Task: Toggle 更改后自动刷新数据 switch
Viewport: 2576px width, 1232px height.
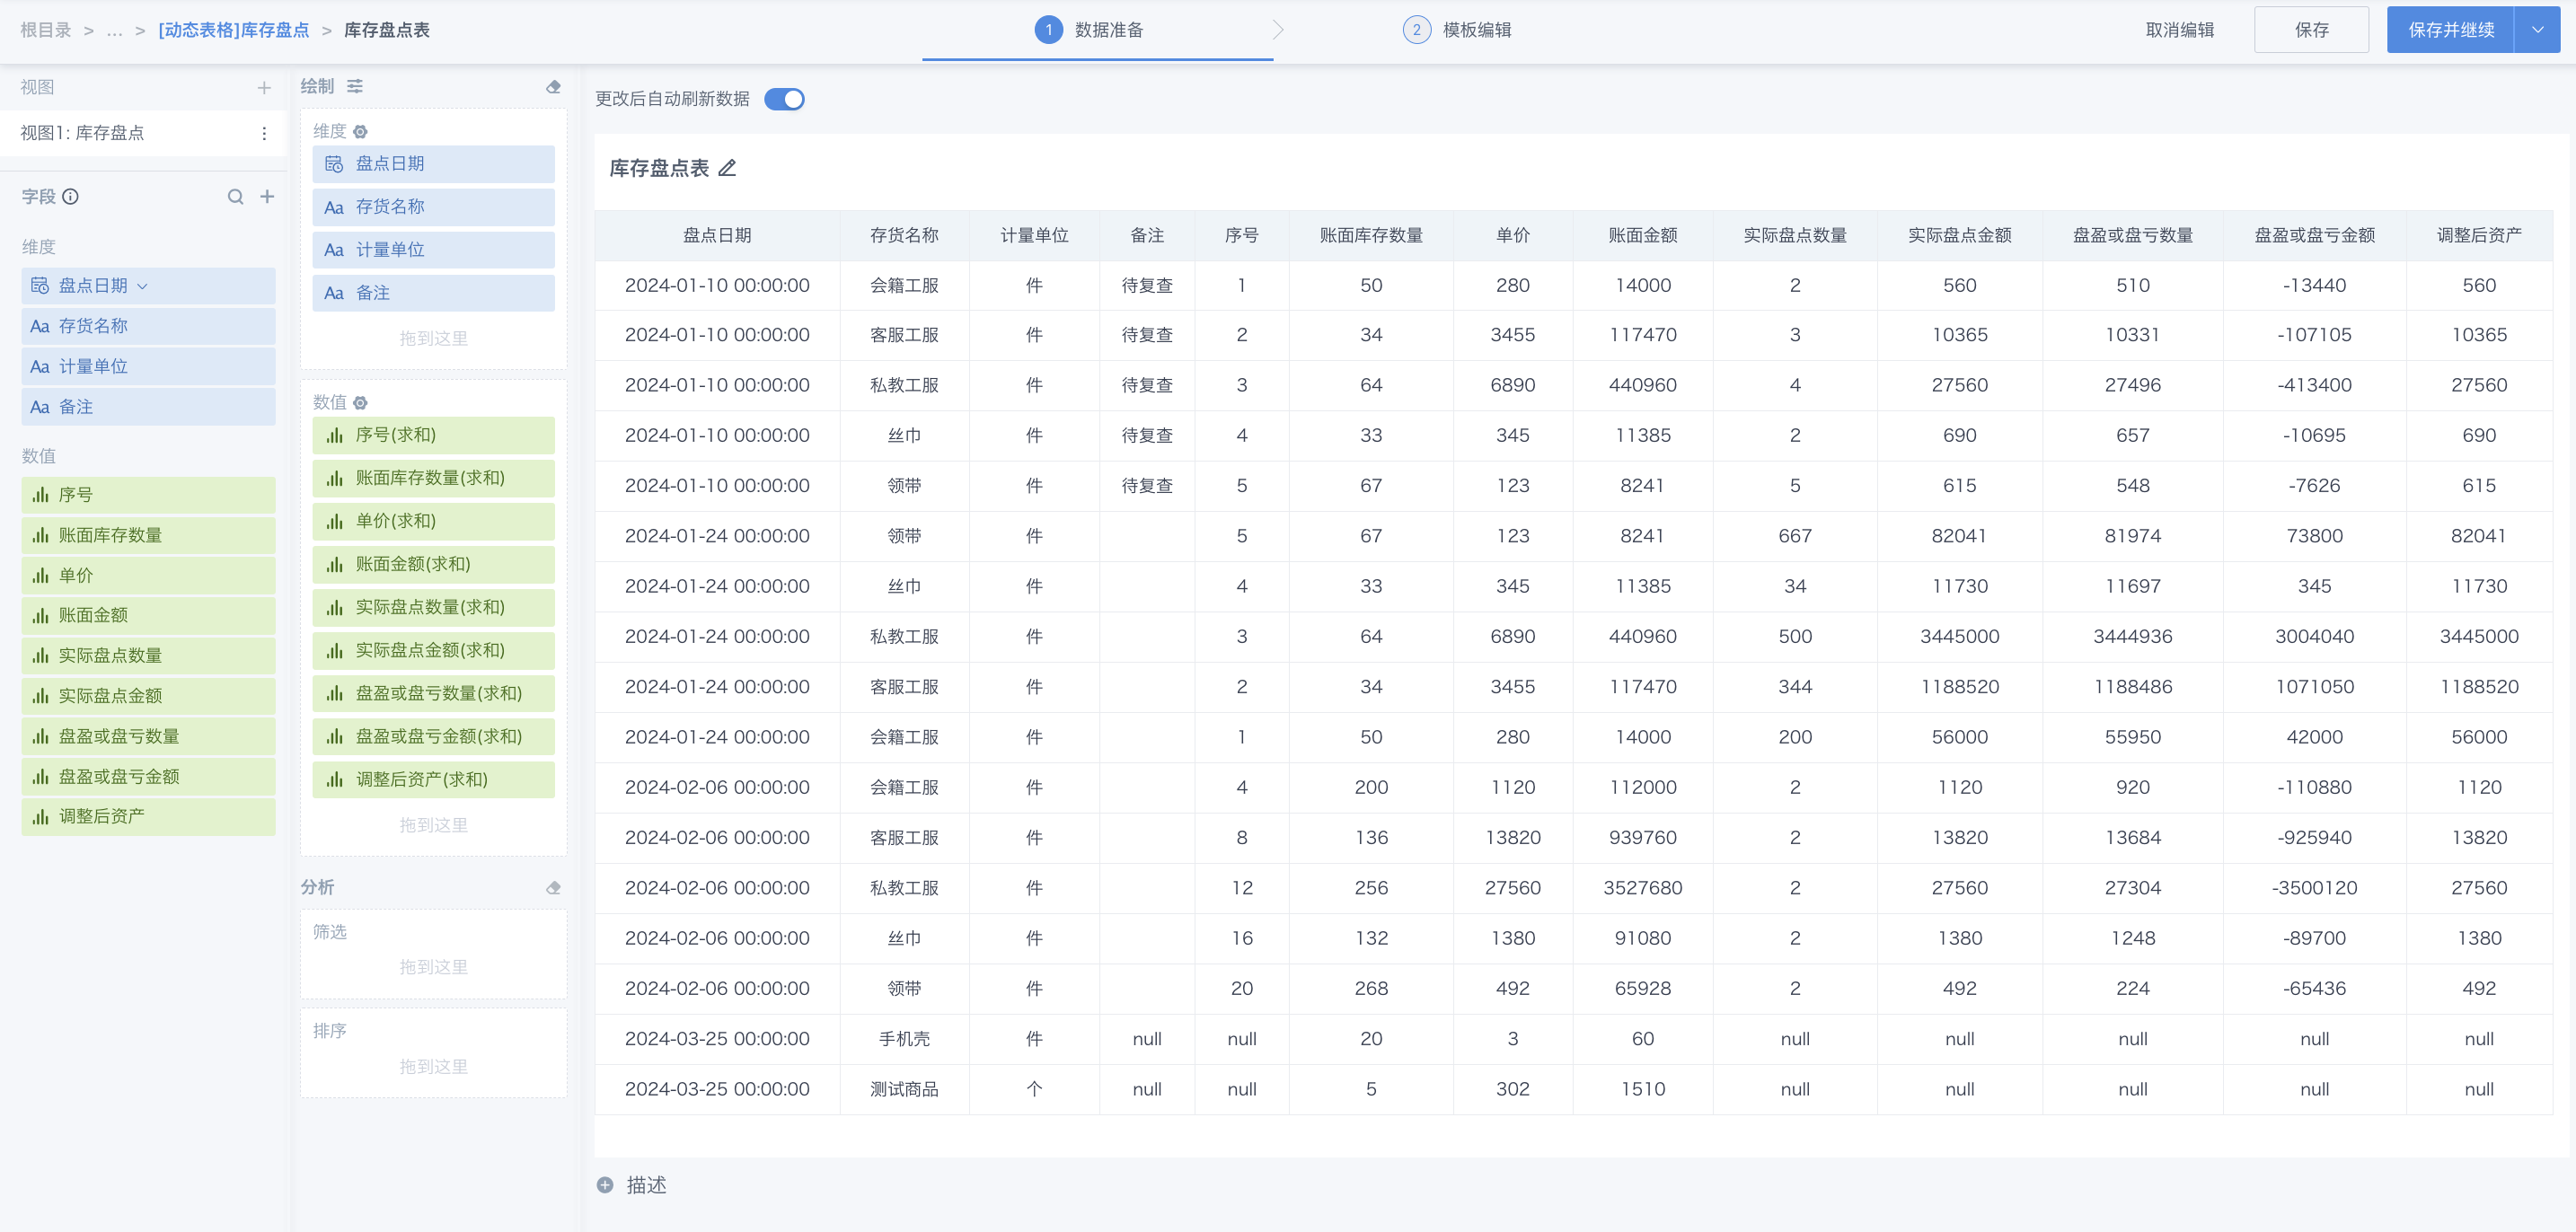Action: [x=784, y=99]
